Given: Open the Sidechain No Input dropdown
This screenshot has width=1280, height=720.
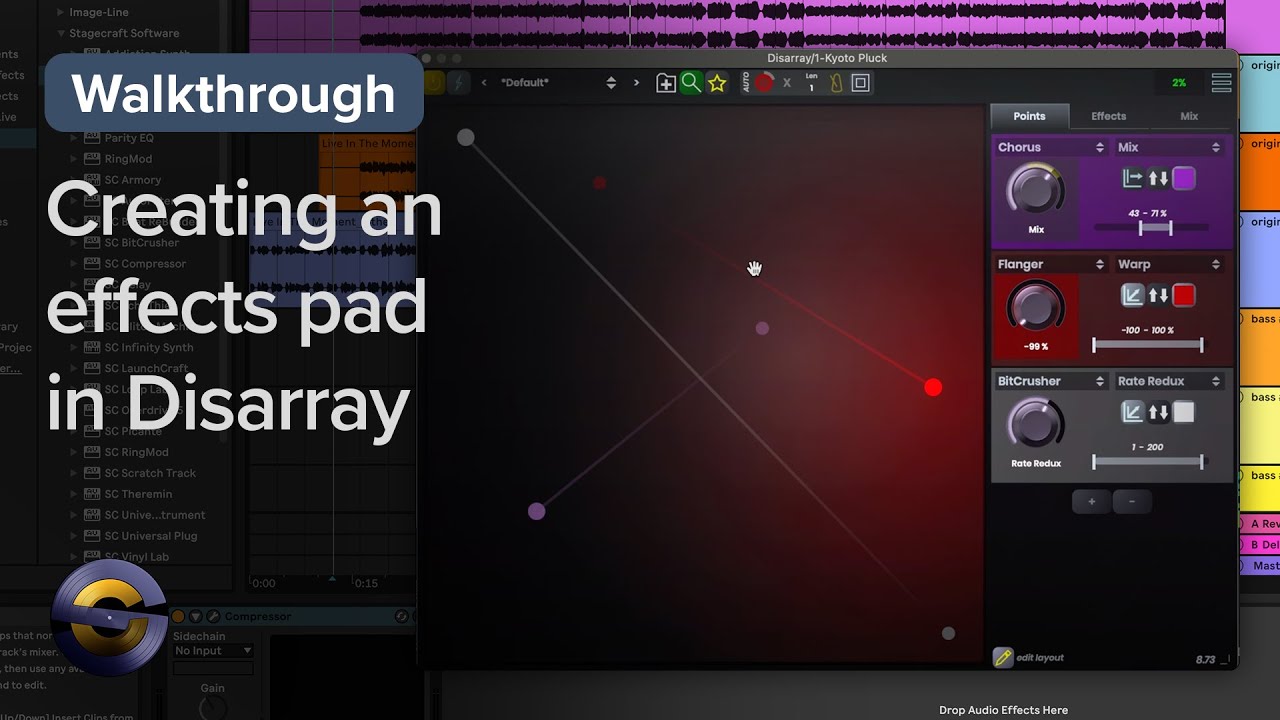Looking at the screenshot, I should pyautogui.click(x=213, y=651).
